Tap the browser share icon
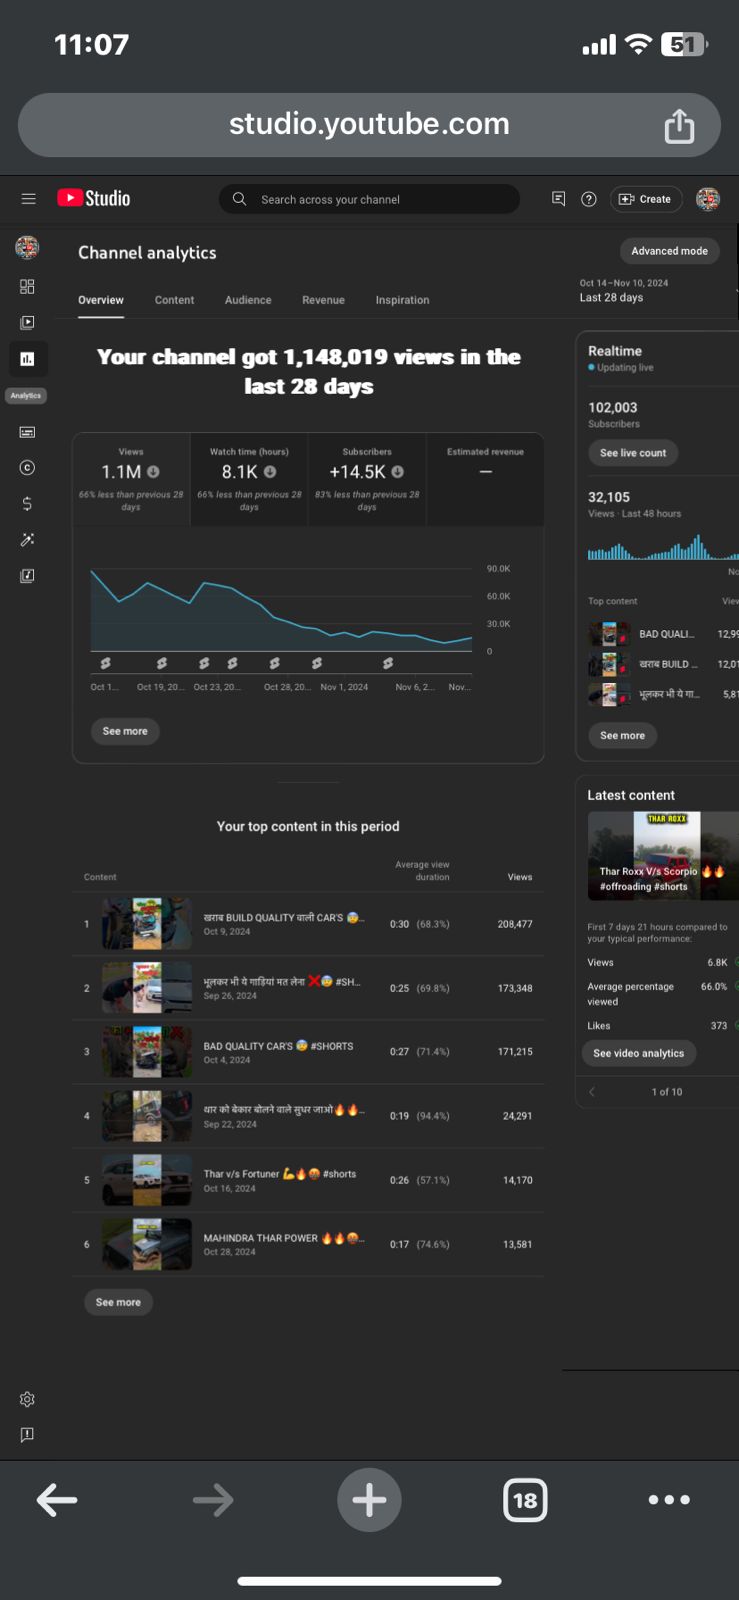Screen dimensions: 739x1600 679,126
